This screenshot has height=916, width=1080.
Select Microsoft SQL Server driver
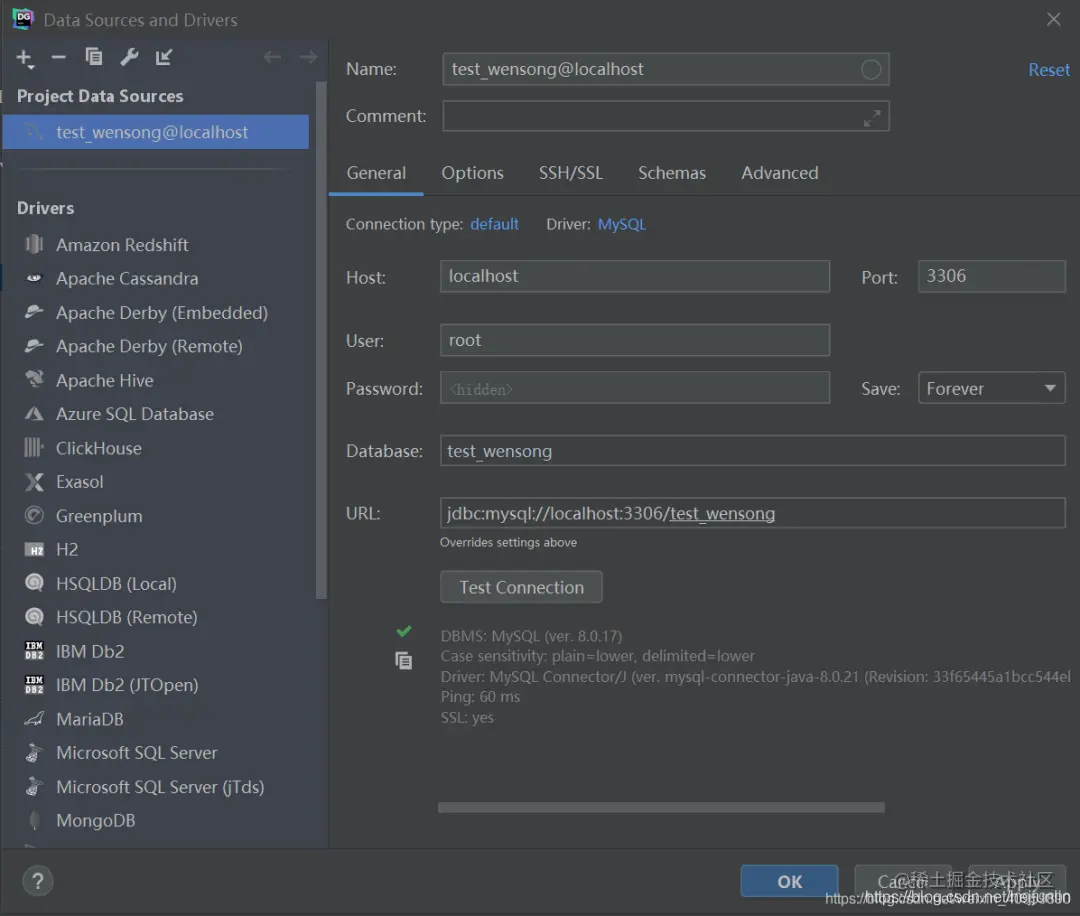136,753
